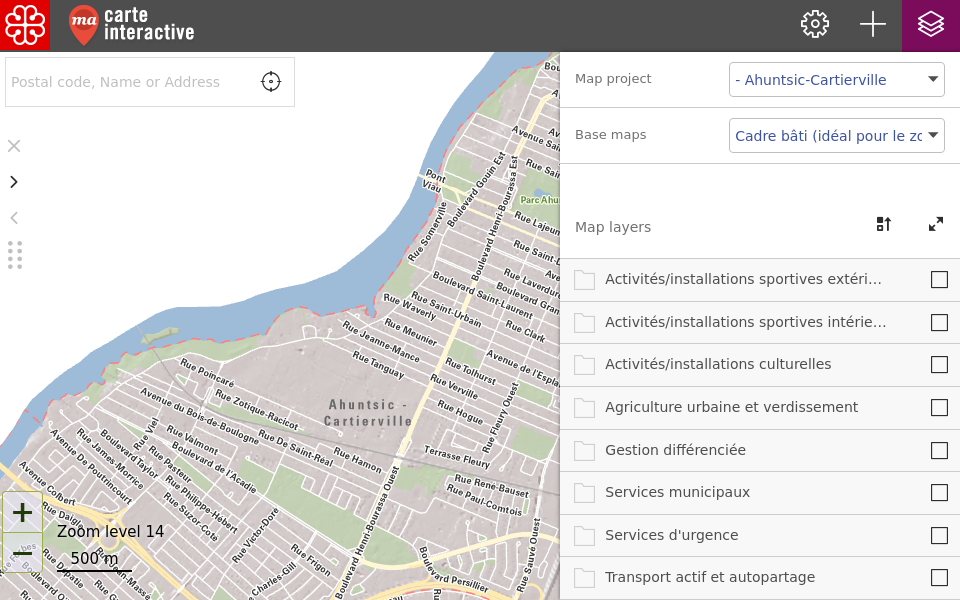Enable Activités/installations culturelles checkbox

click(x=939, y=365)
